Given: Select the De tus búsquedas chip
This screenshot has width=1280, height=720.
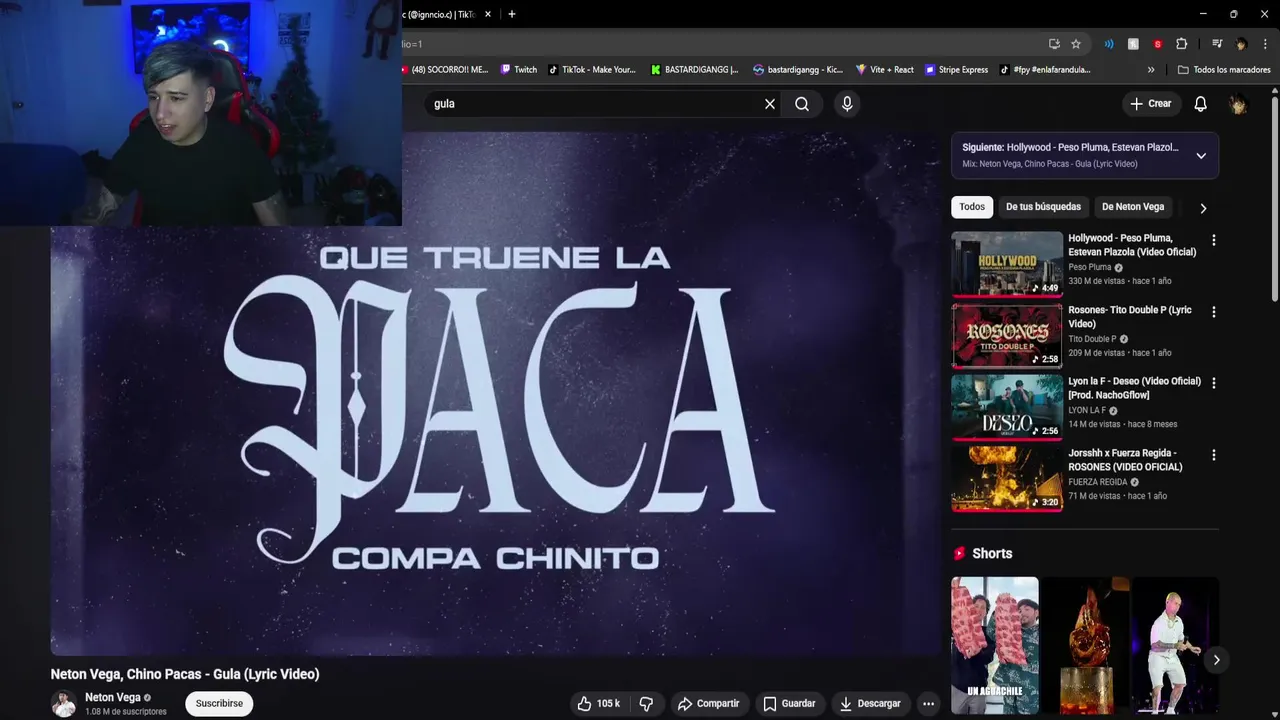Looking at the screenshot, I should pyautogui.click(x=1043, y=207).
